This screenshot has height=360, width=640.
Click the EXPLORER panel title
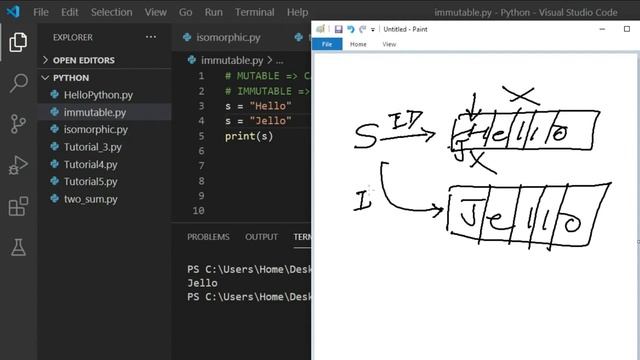coord(73,38)
